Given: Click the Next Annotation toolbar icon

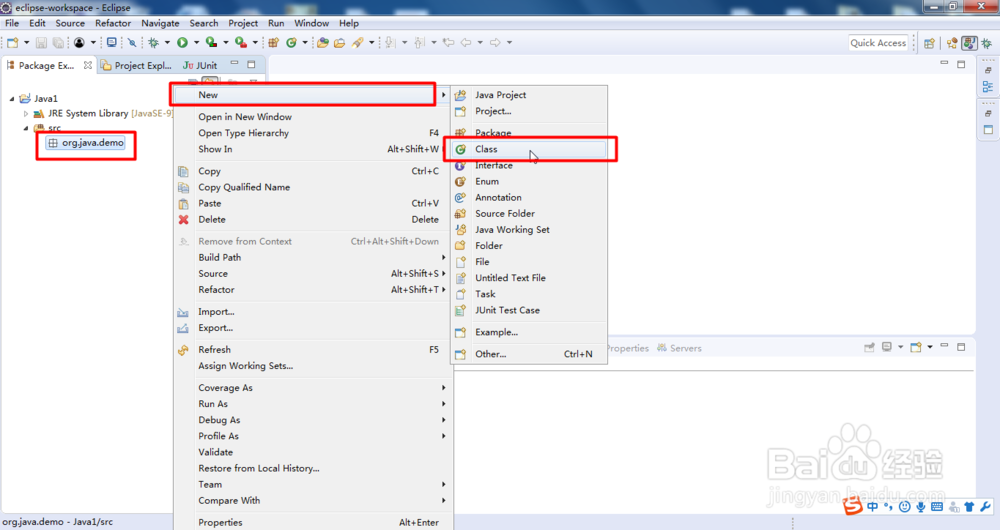Looking at the screenshot, I should click(x=390, y=43).
